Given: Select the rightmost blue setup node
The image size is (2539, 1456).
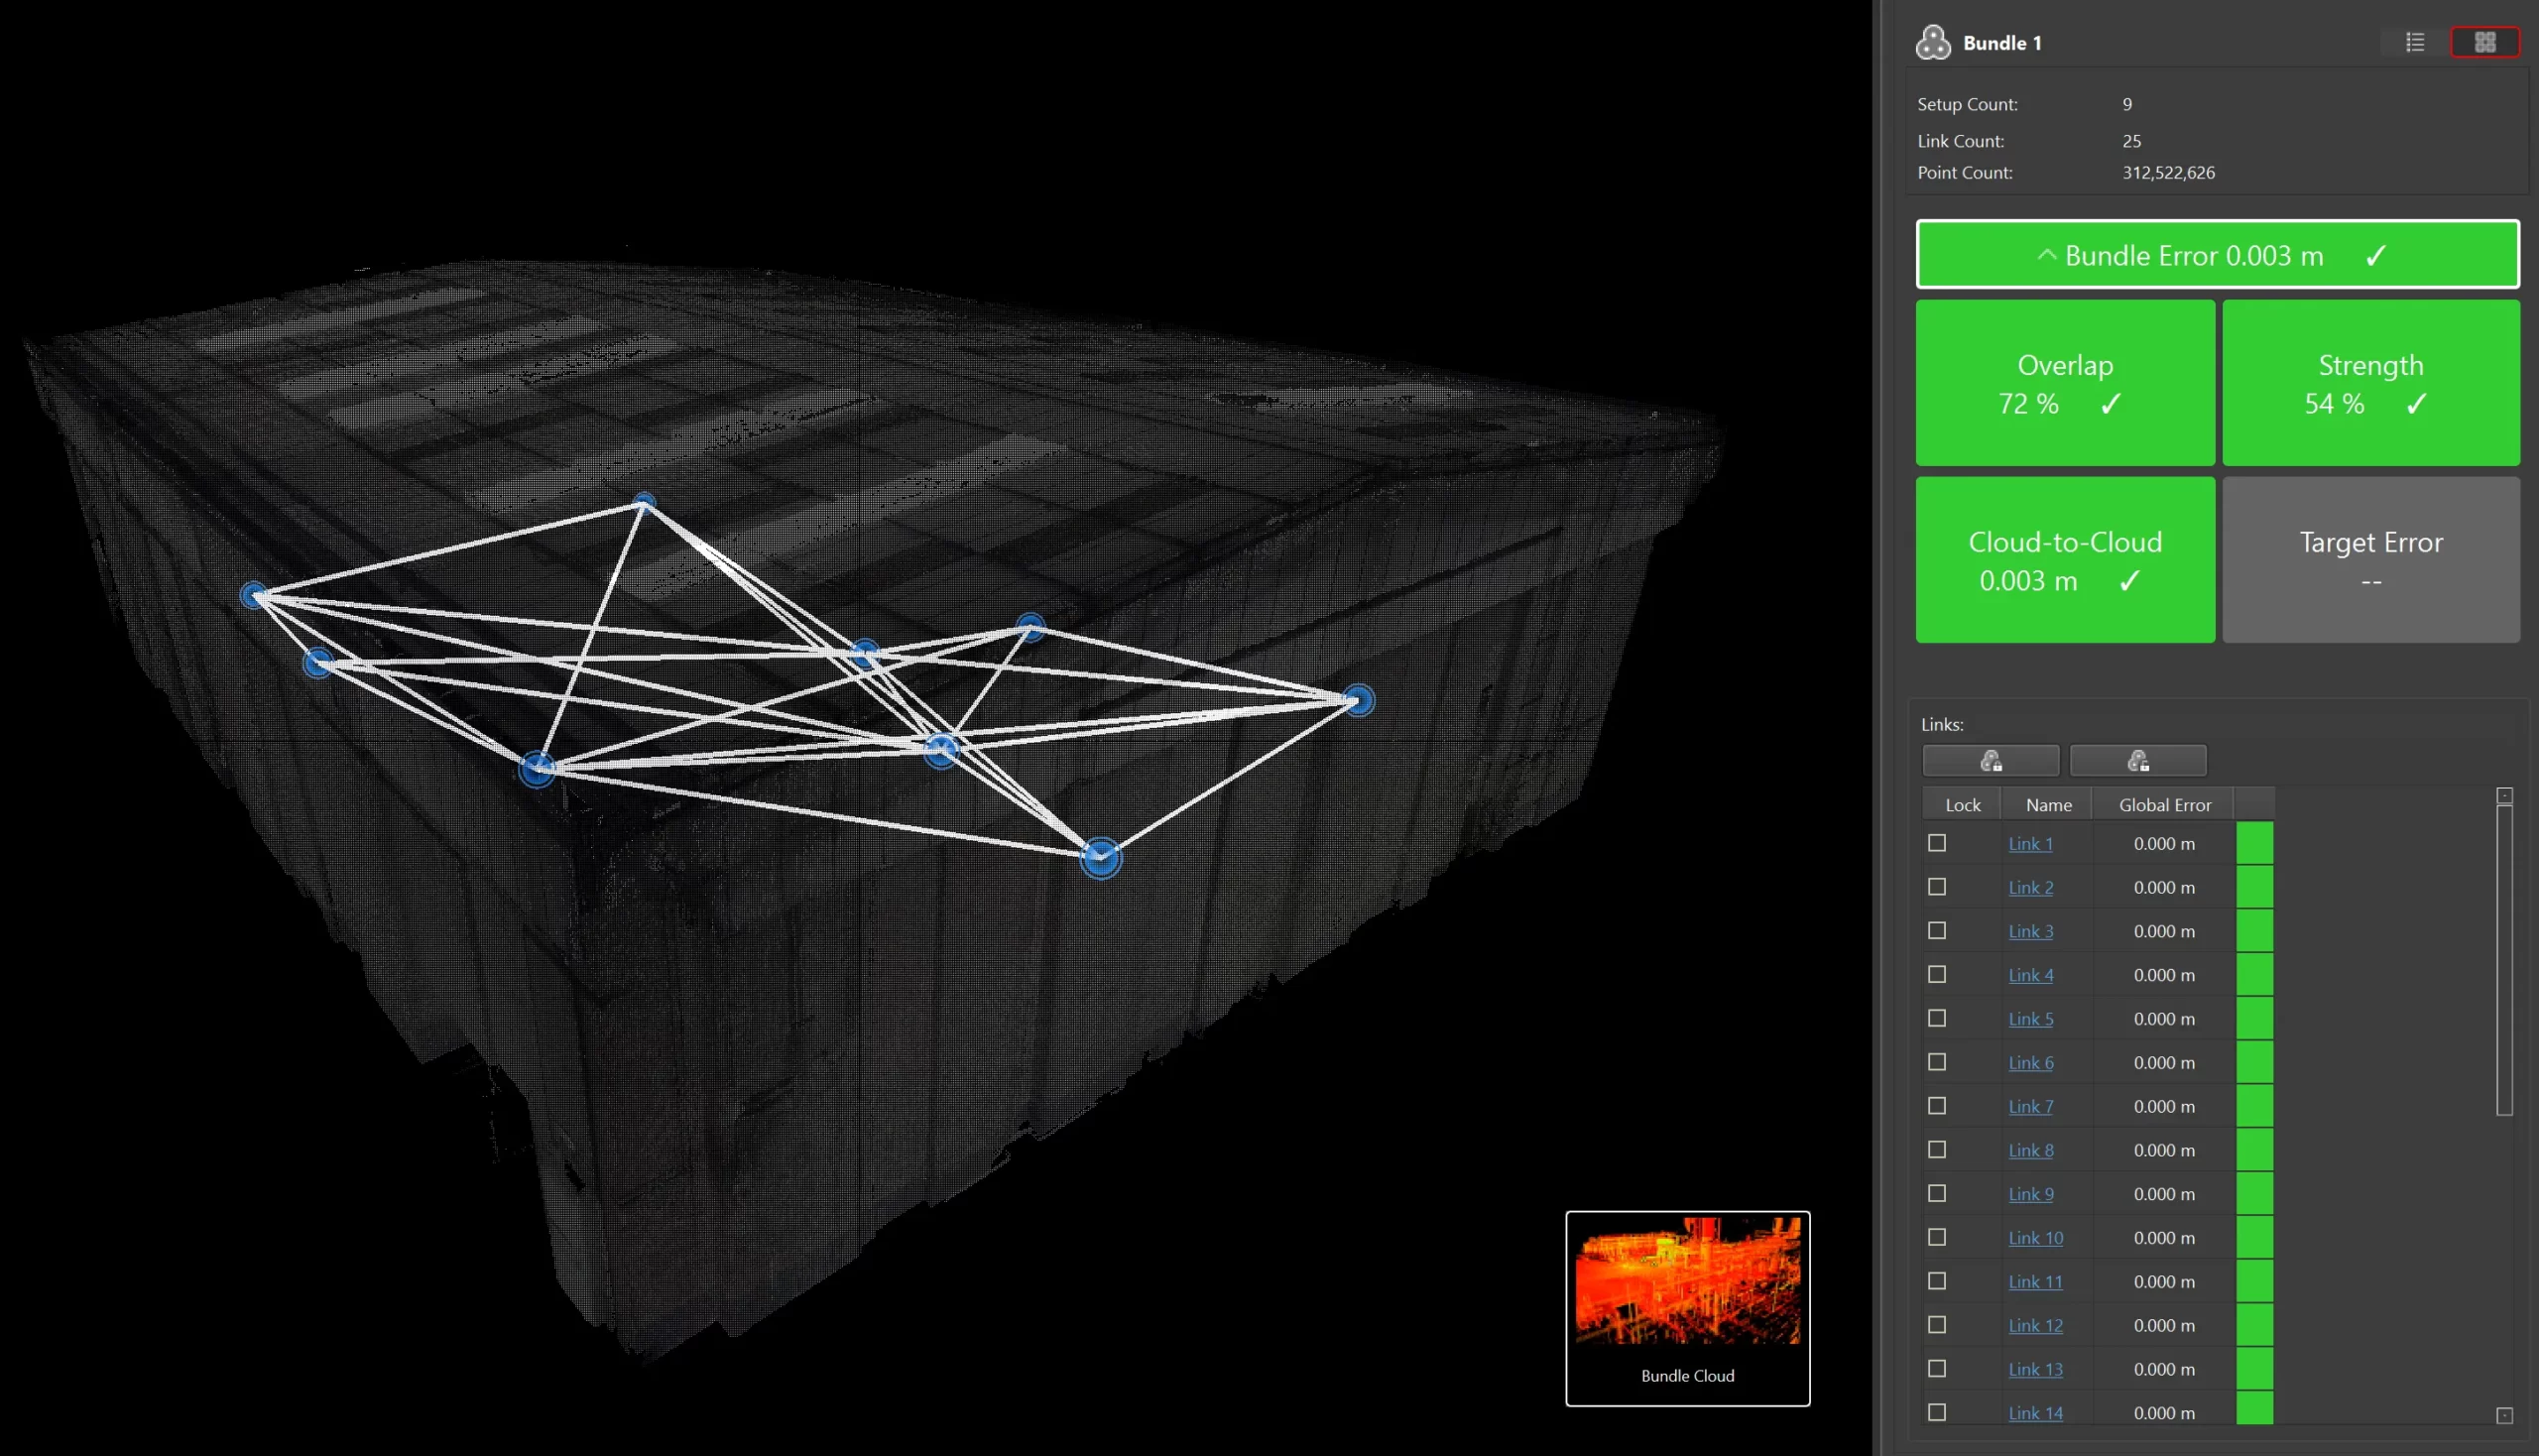Looking at the screenshot, I should coord(1357,700).
